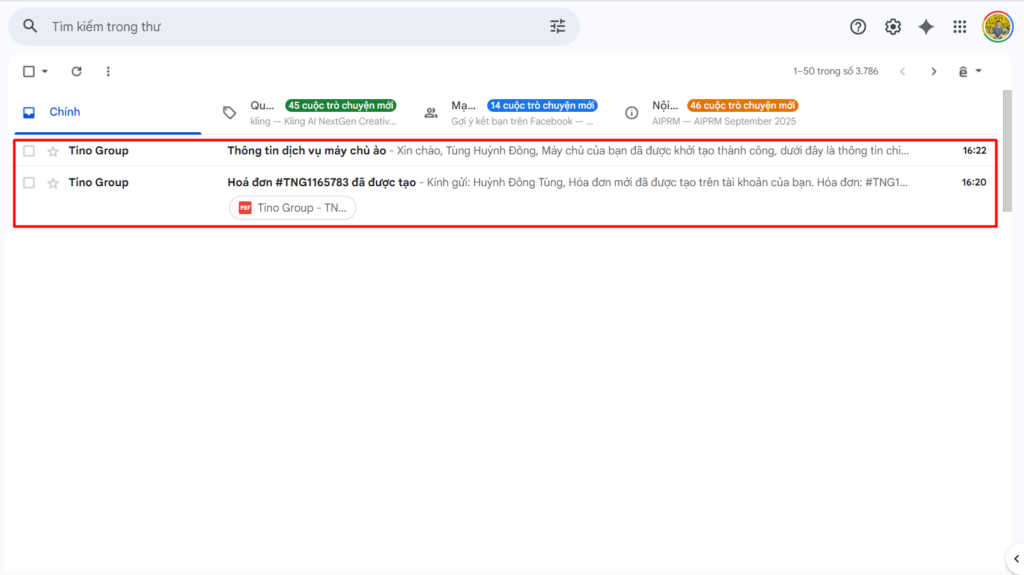Star the Thông tin dịch vụ máy chủ ảo email
1024x575 pixels.
(53, 152)
